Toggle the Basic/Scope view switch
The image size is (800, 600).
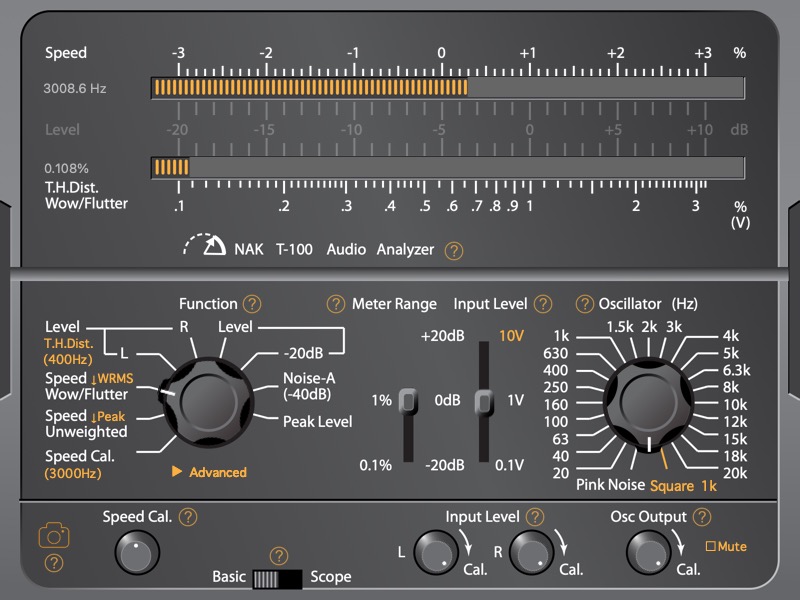pyautogui.click(x=277, y=578)
